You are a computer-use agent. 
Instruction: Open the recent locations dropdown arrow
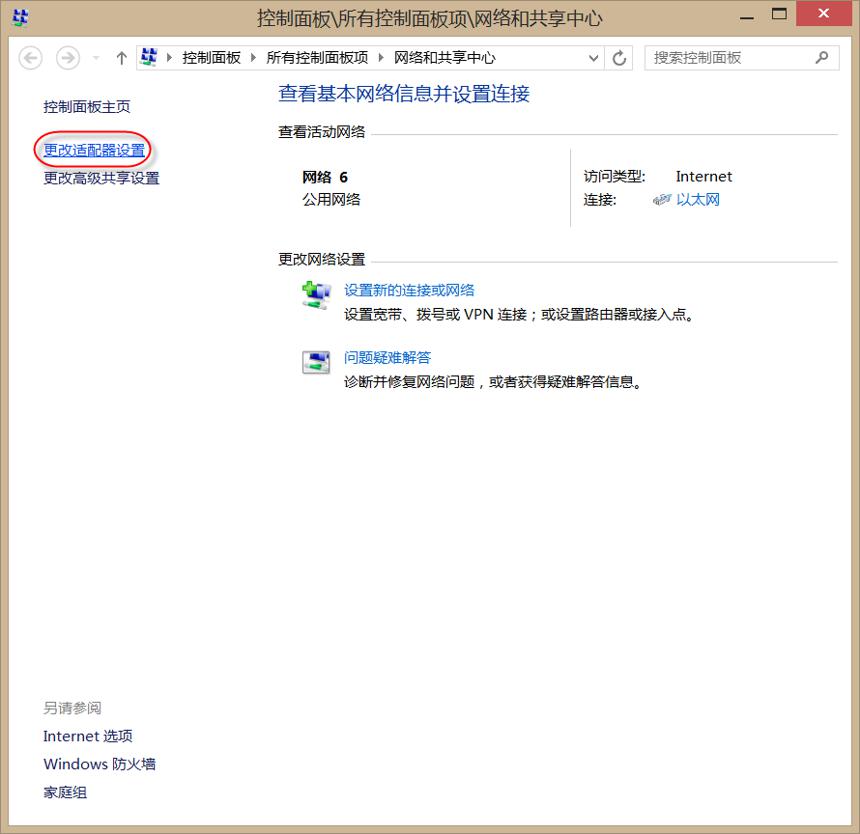[x=97, y=58]
